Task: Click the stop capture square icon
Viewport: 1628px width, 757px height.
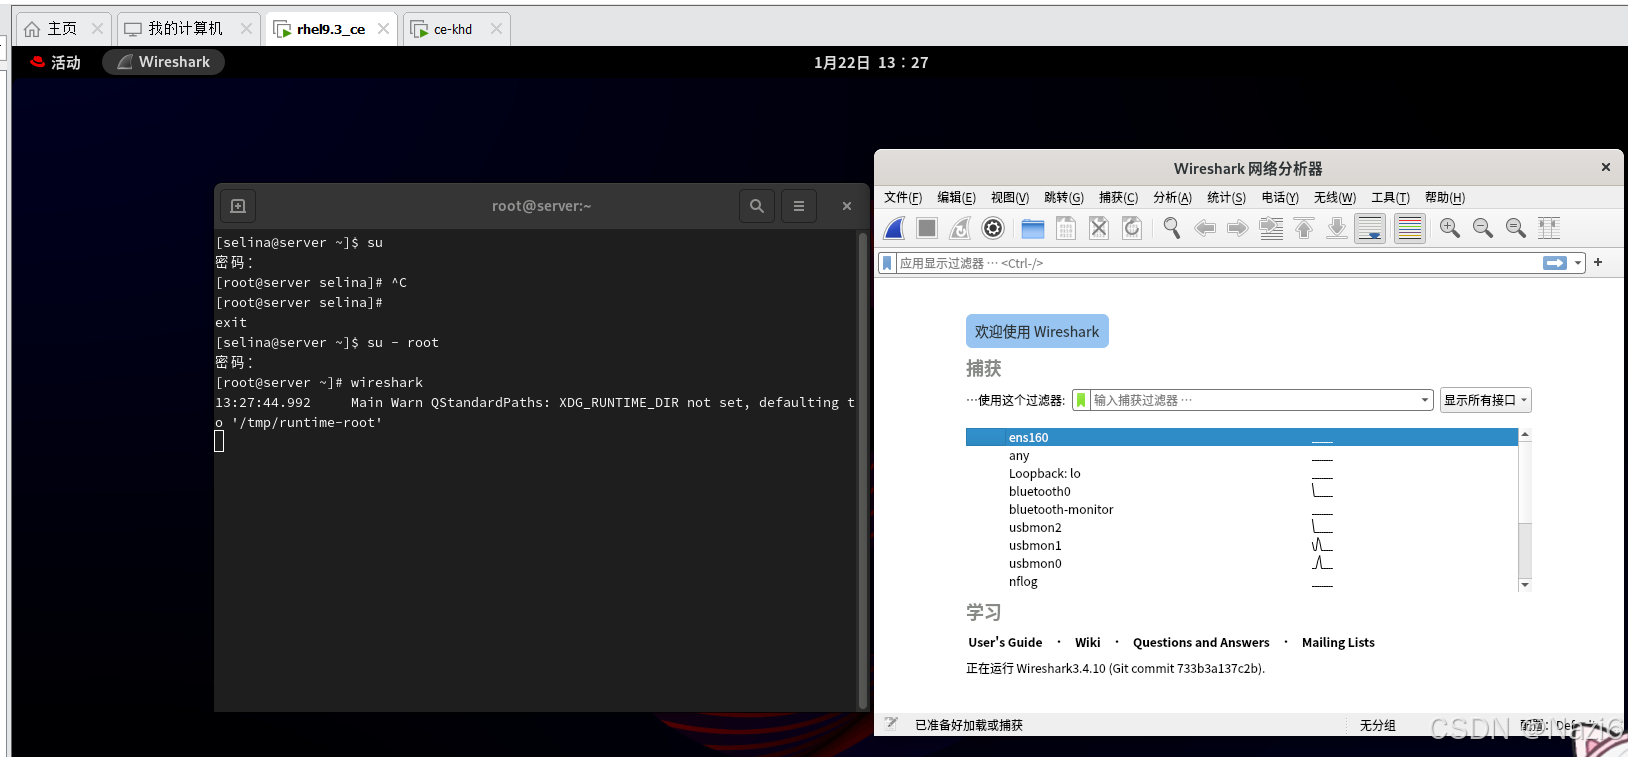Action: point(927,229)
